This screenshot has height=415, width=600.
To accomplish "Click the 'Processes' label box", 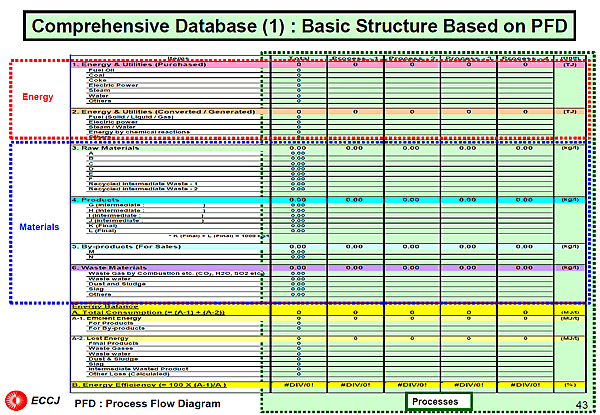I will pyautogui.click(x=439, y=402).
